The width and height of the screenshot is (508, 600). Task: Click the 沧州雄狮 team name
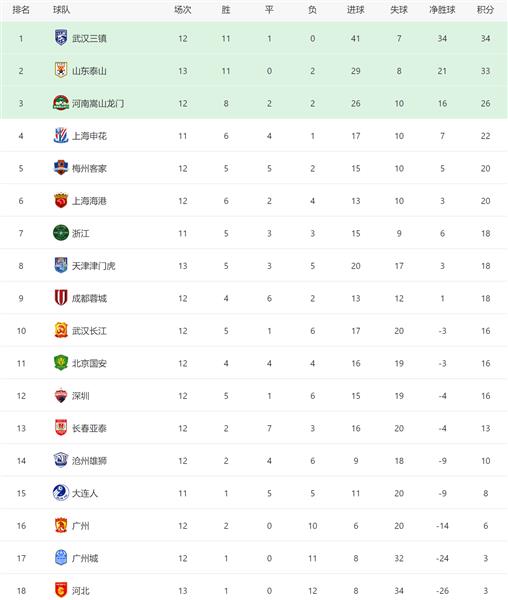(89, 461)
